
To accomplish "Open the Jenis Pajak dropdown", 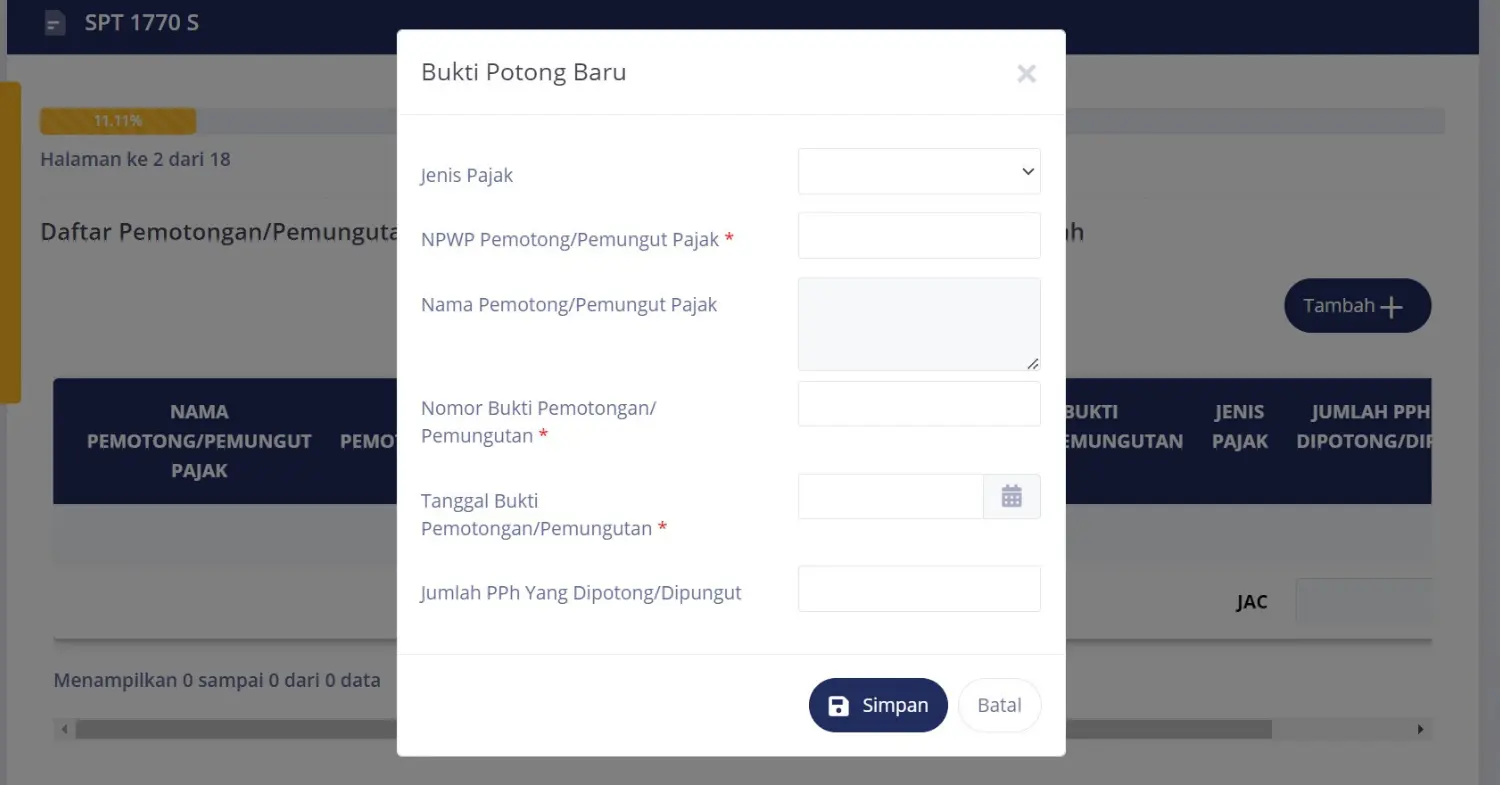I will (918, 171).
